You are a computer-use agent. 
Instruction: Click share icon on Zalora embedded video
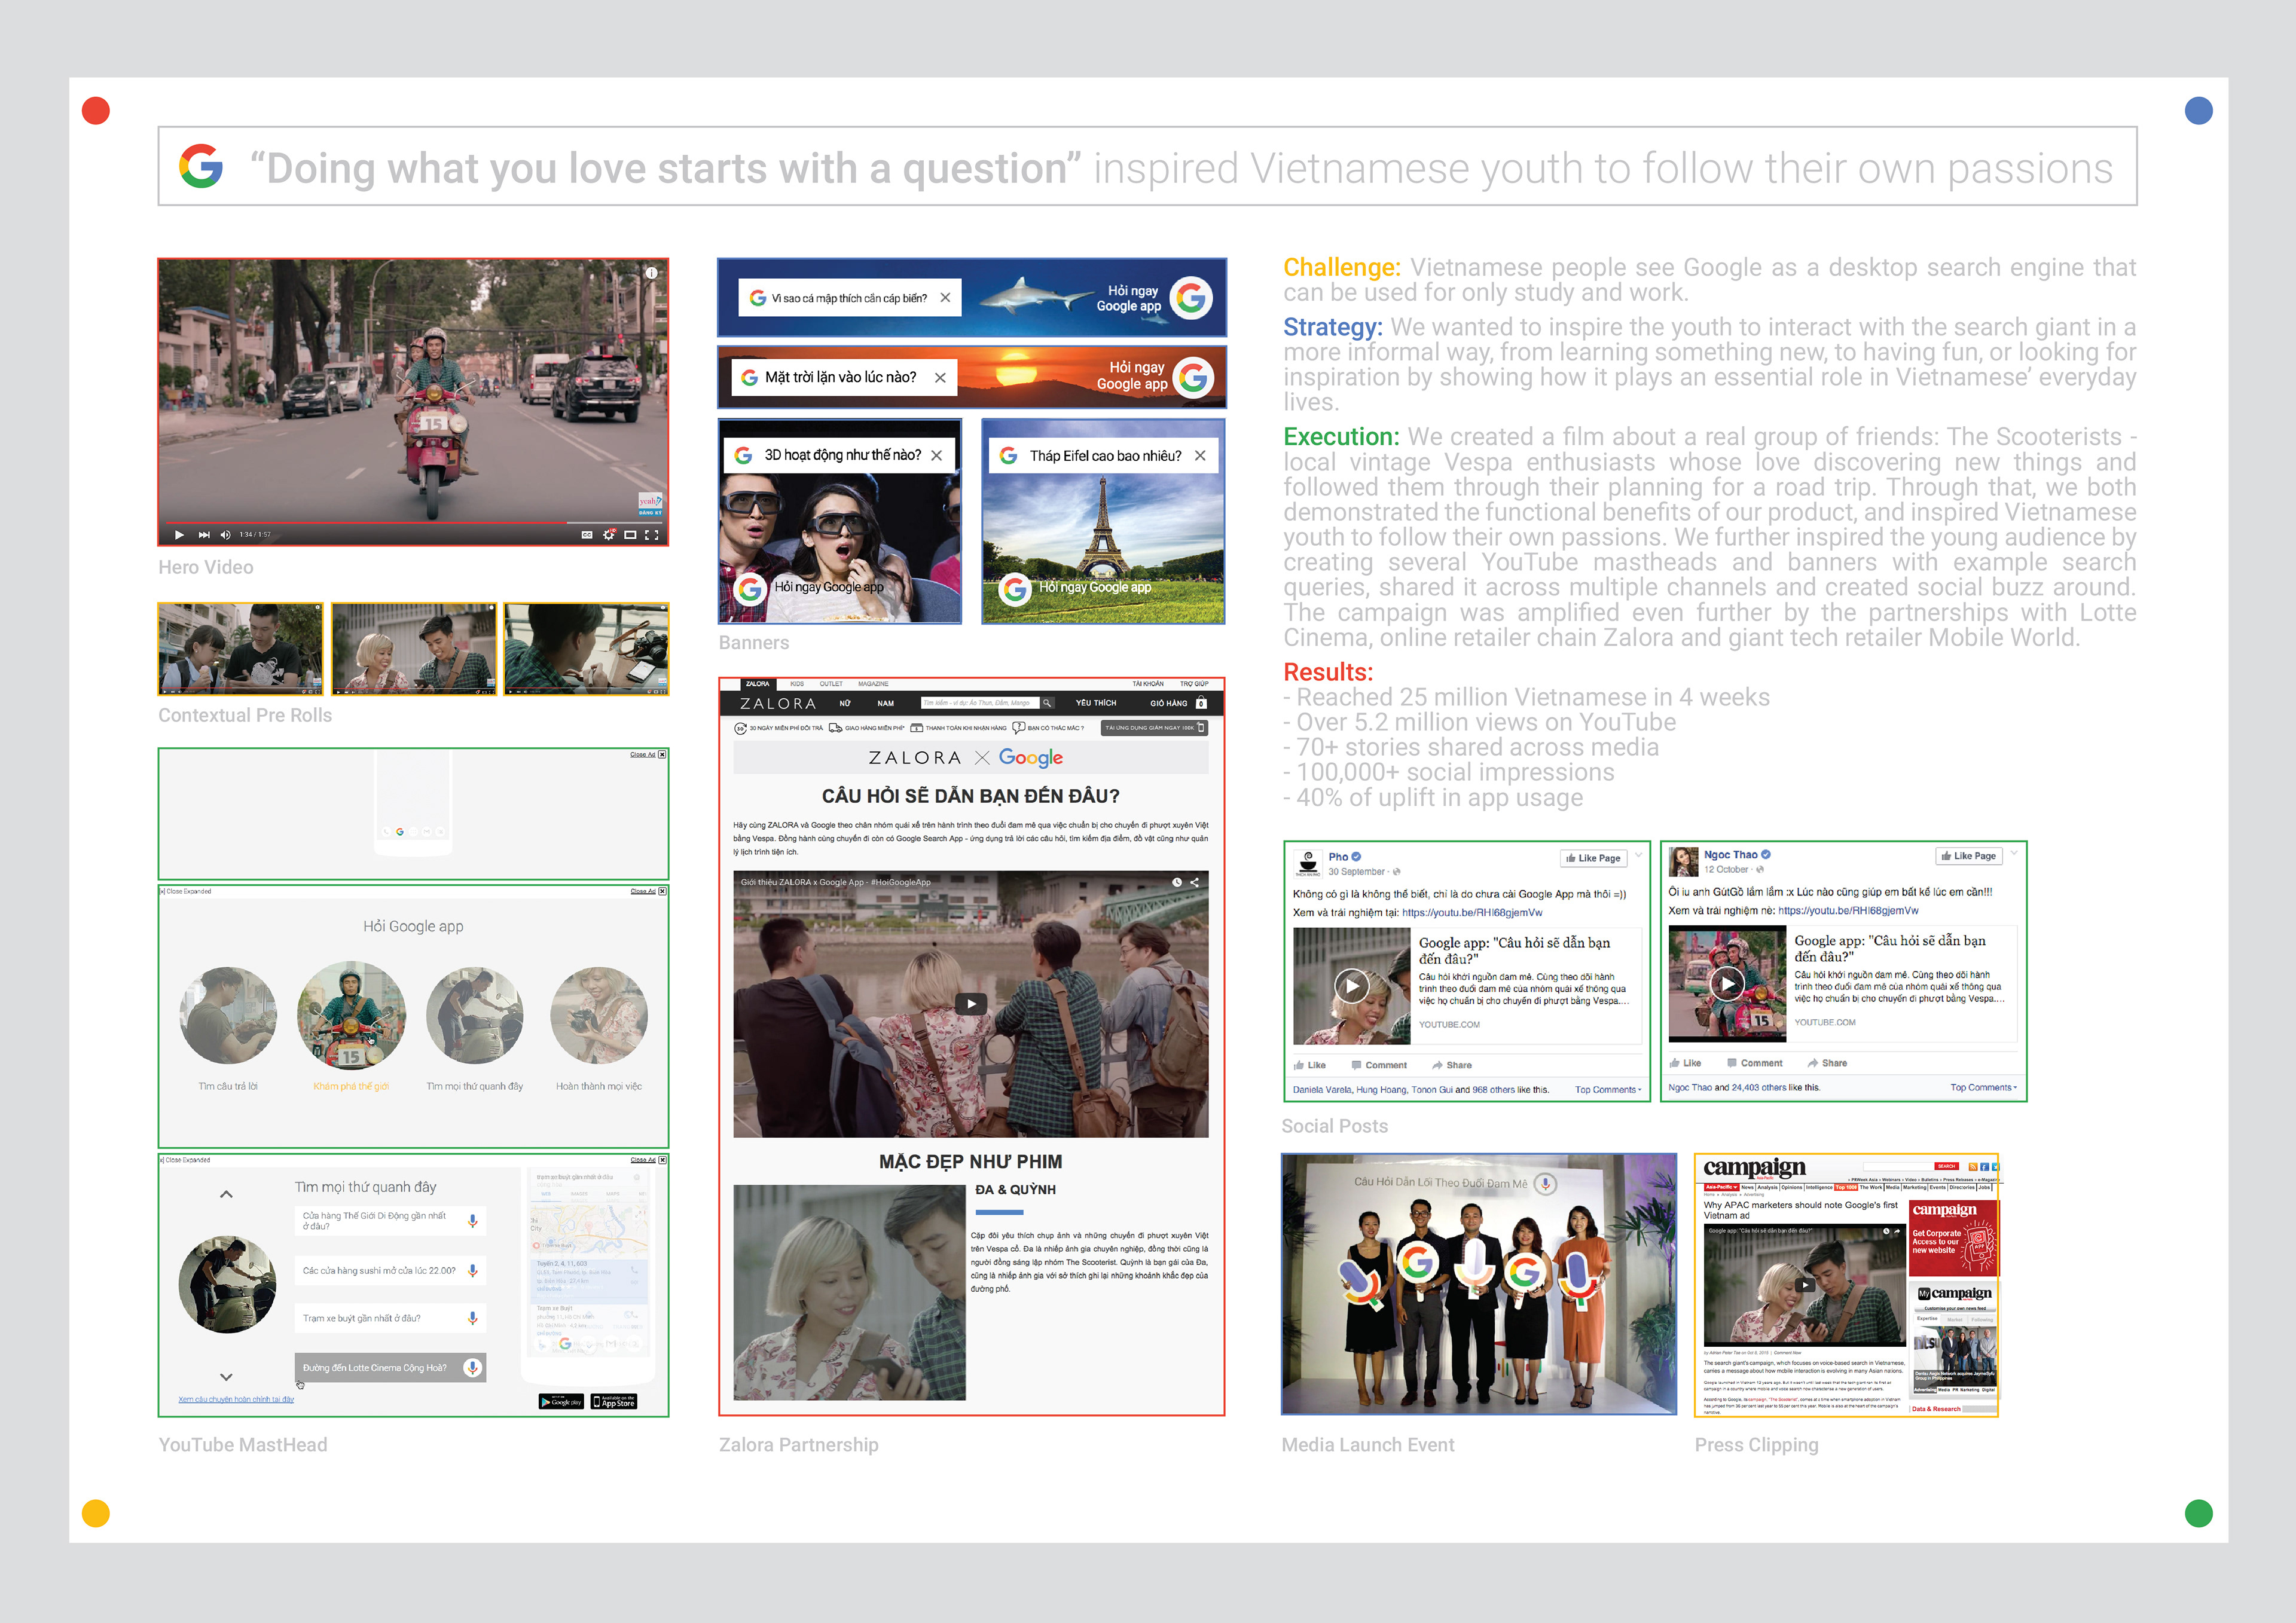1194,882
